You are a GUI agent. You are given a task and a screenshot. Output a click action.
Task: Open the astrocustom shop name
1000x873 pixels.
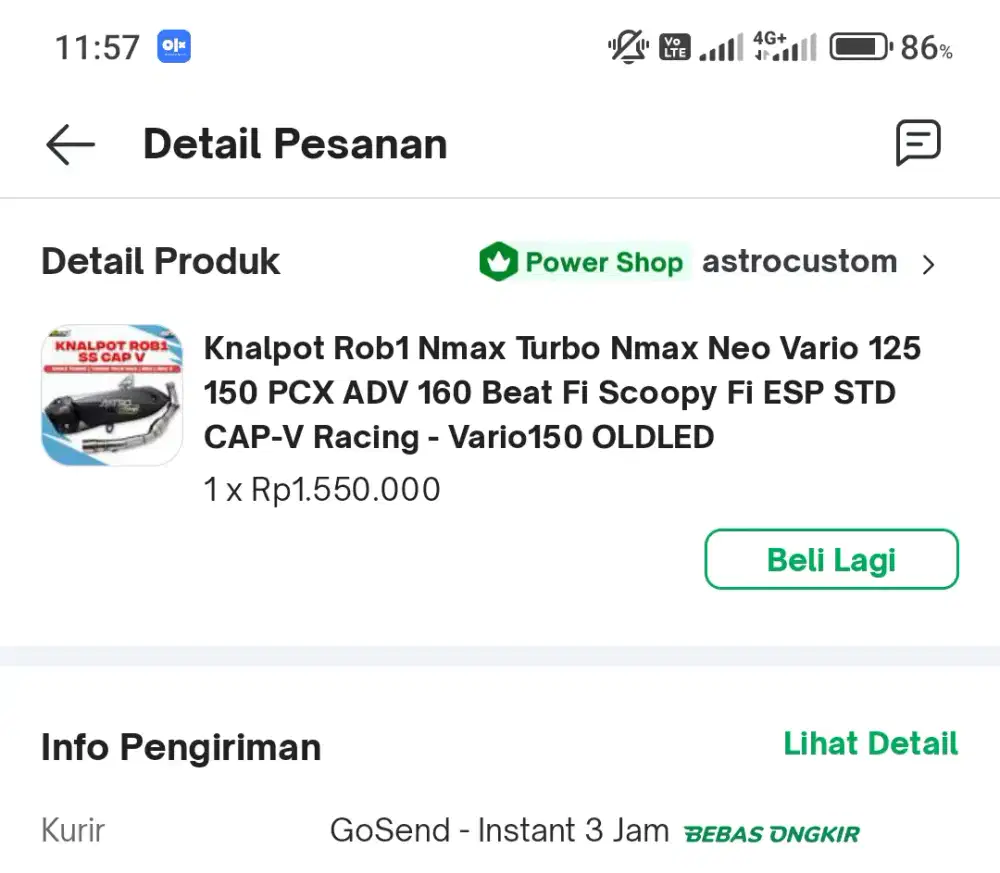click(799, 262)
